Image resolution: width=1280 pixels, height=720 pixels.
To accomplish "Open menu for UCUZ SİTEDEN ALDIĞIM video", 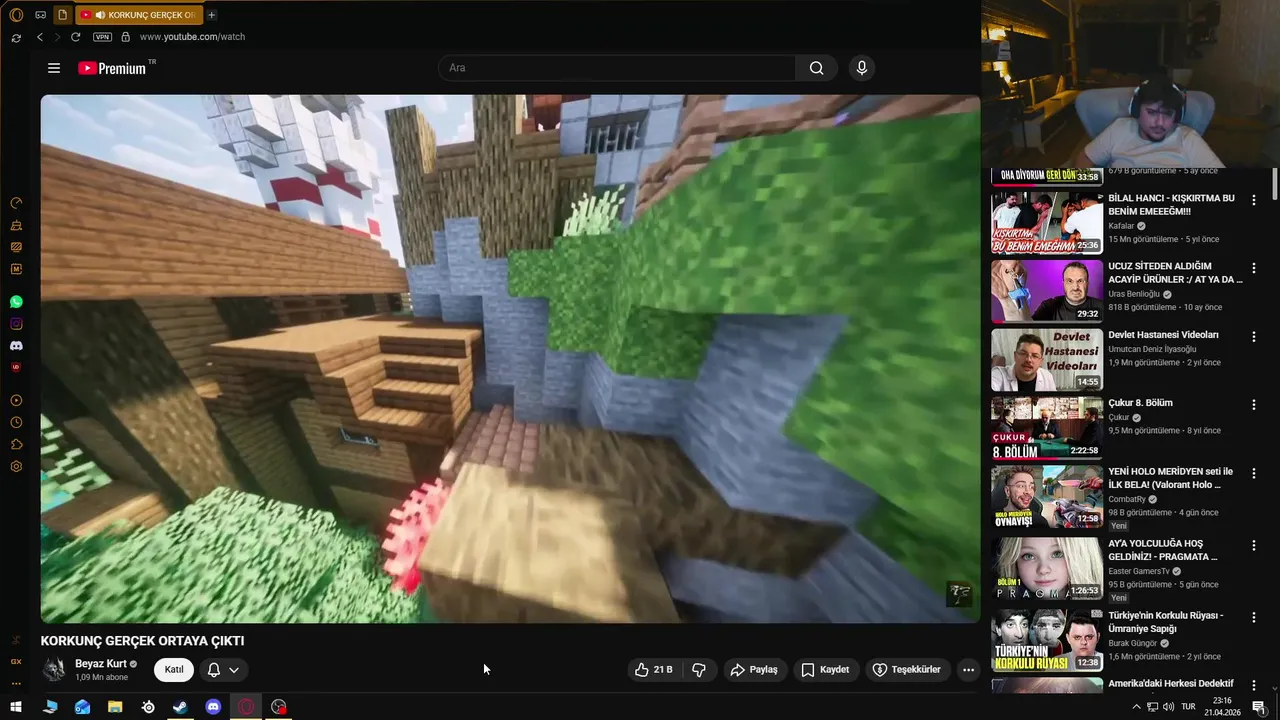I will 1254,268.
